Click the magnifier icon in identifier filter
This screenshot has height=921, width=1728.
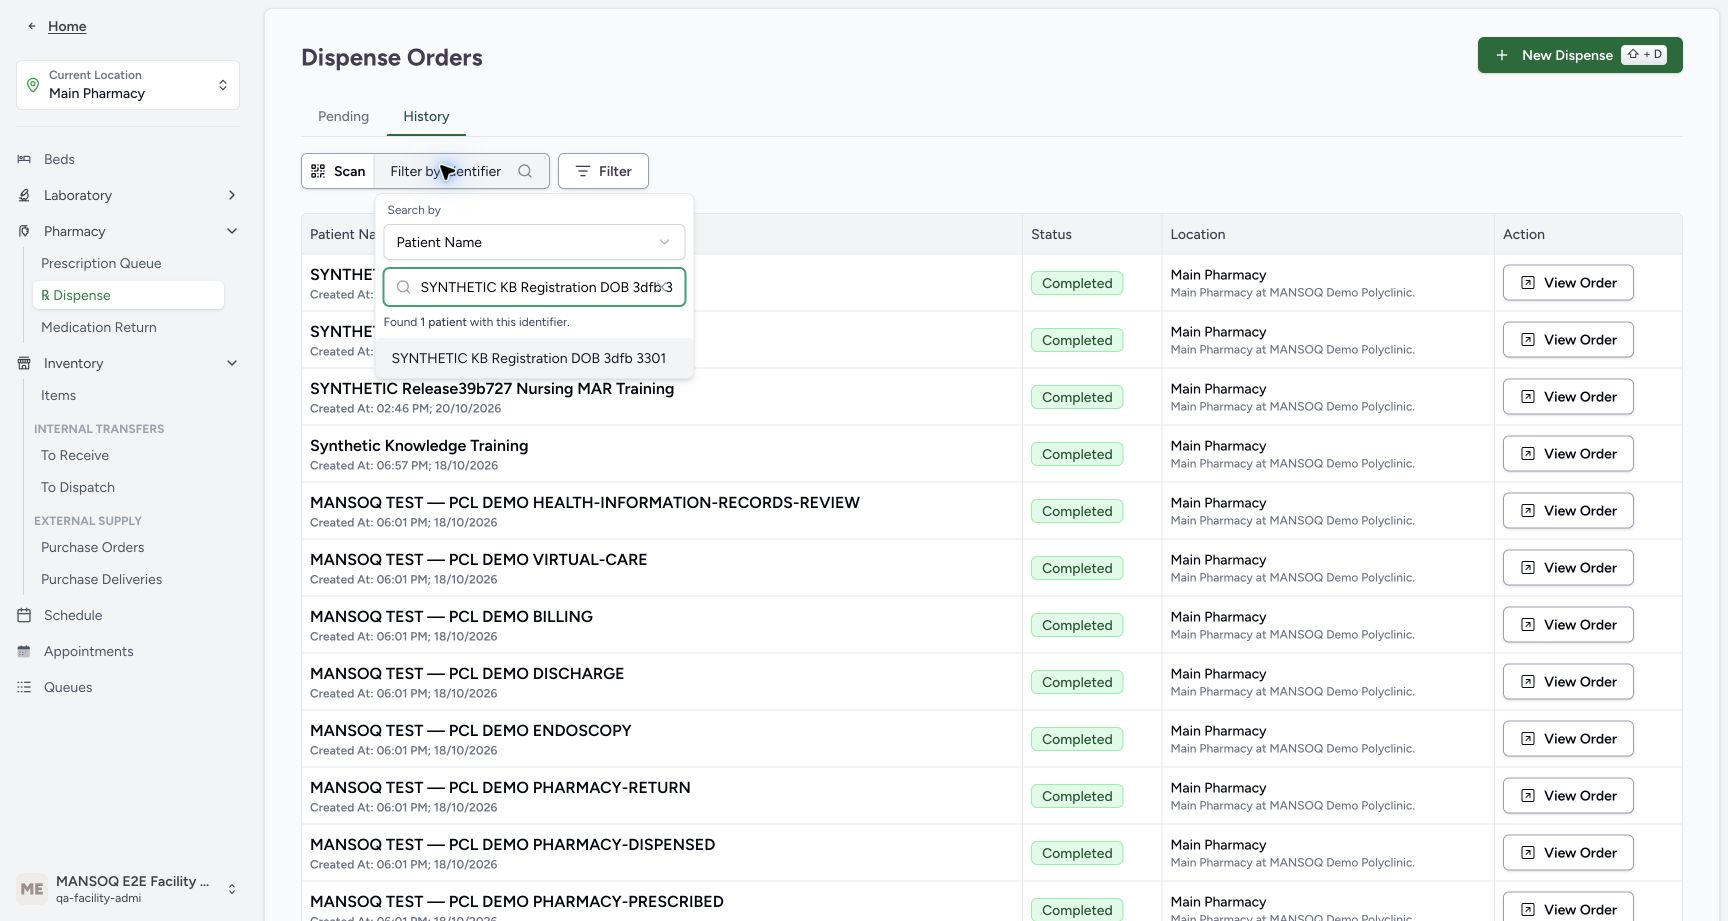click(525, 171)
